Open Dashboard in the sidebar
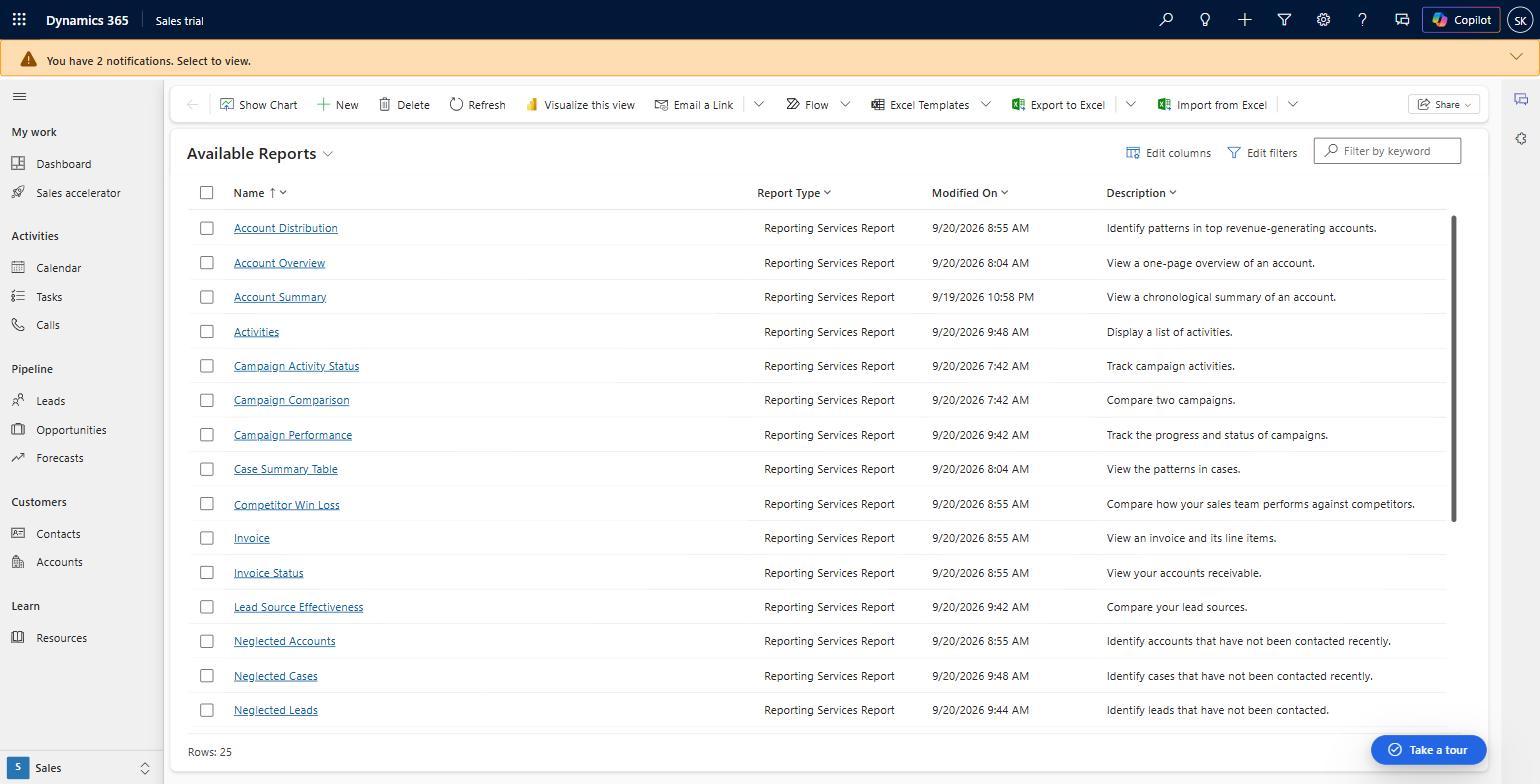This screenshot has width=1540, height=784. click(64, 164)
